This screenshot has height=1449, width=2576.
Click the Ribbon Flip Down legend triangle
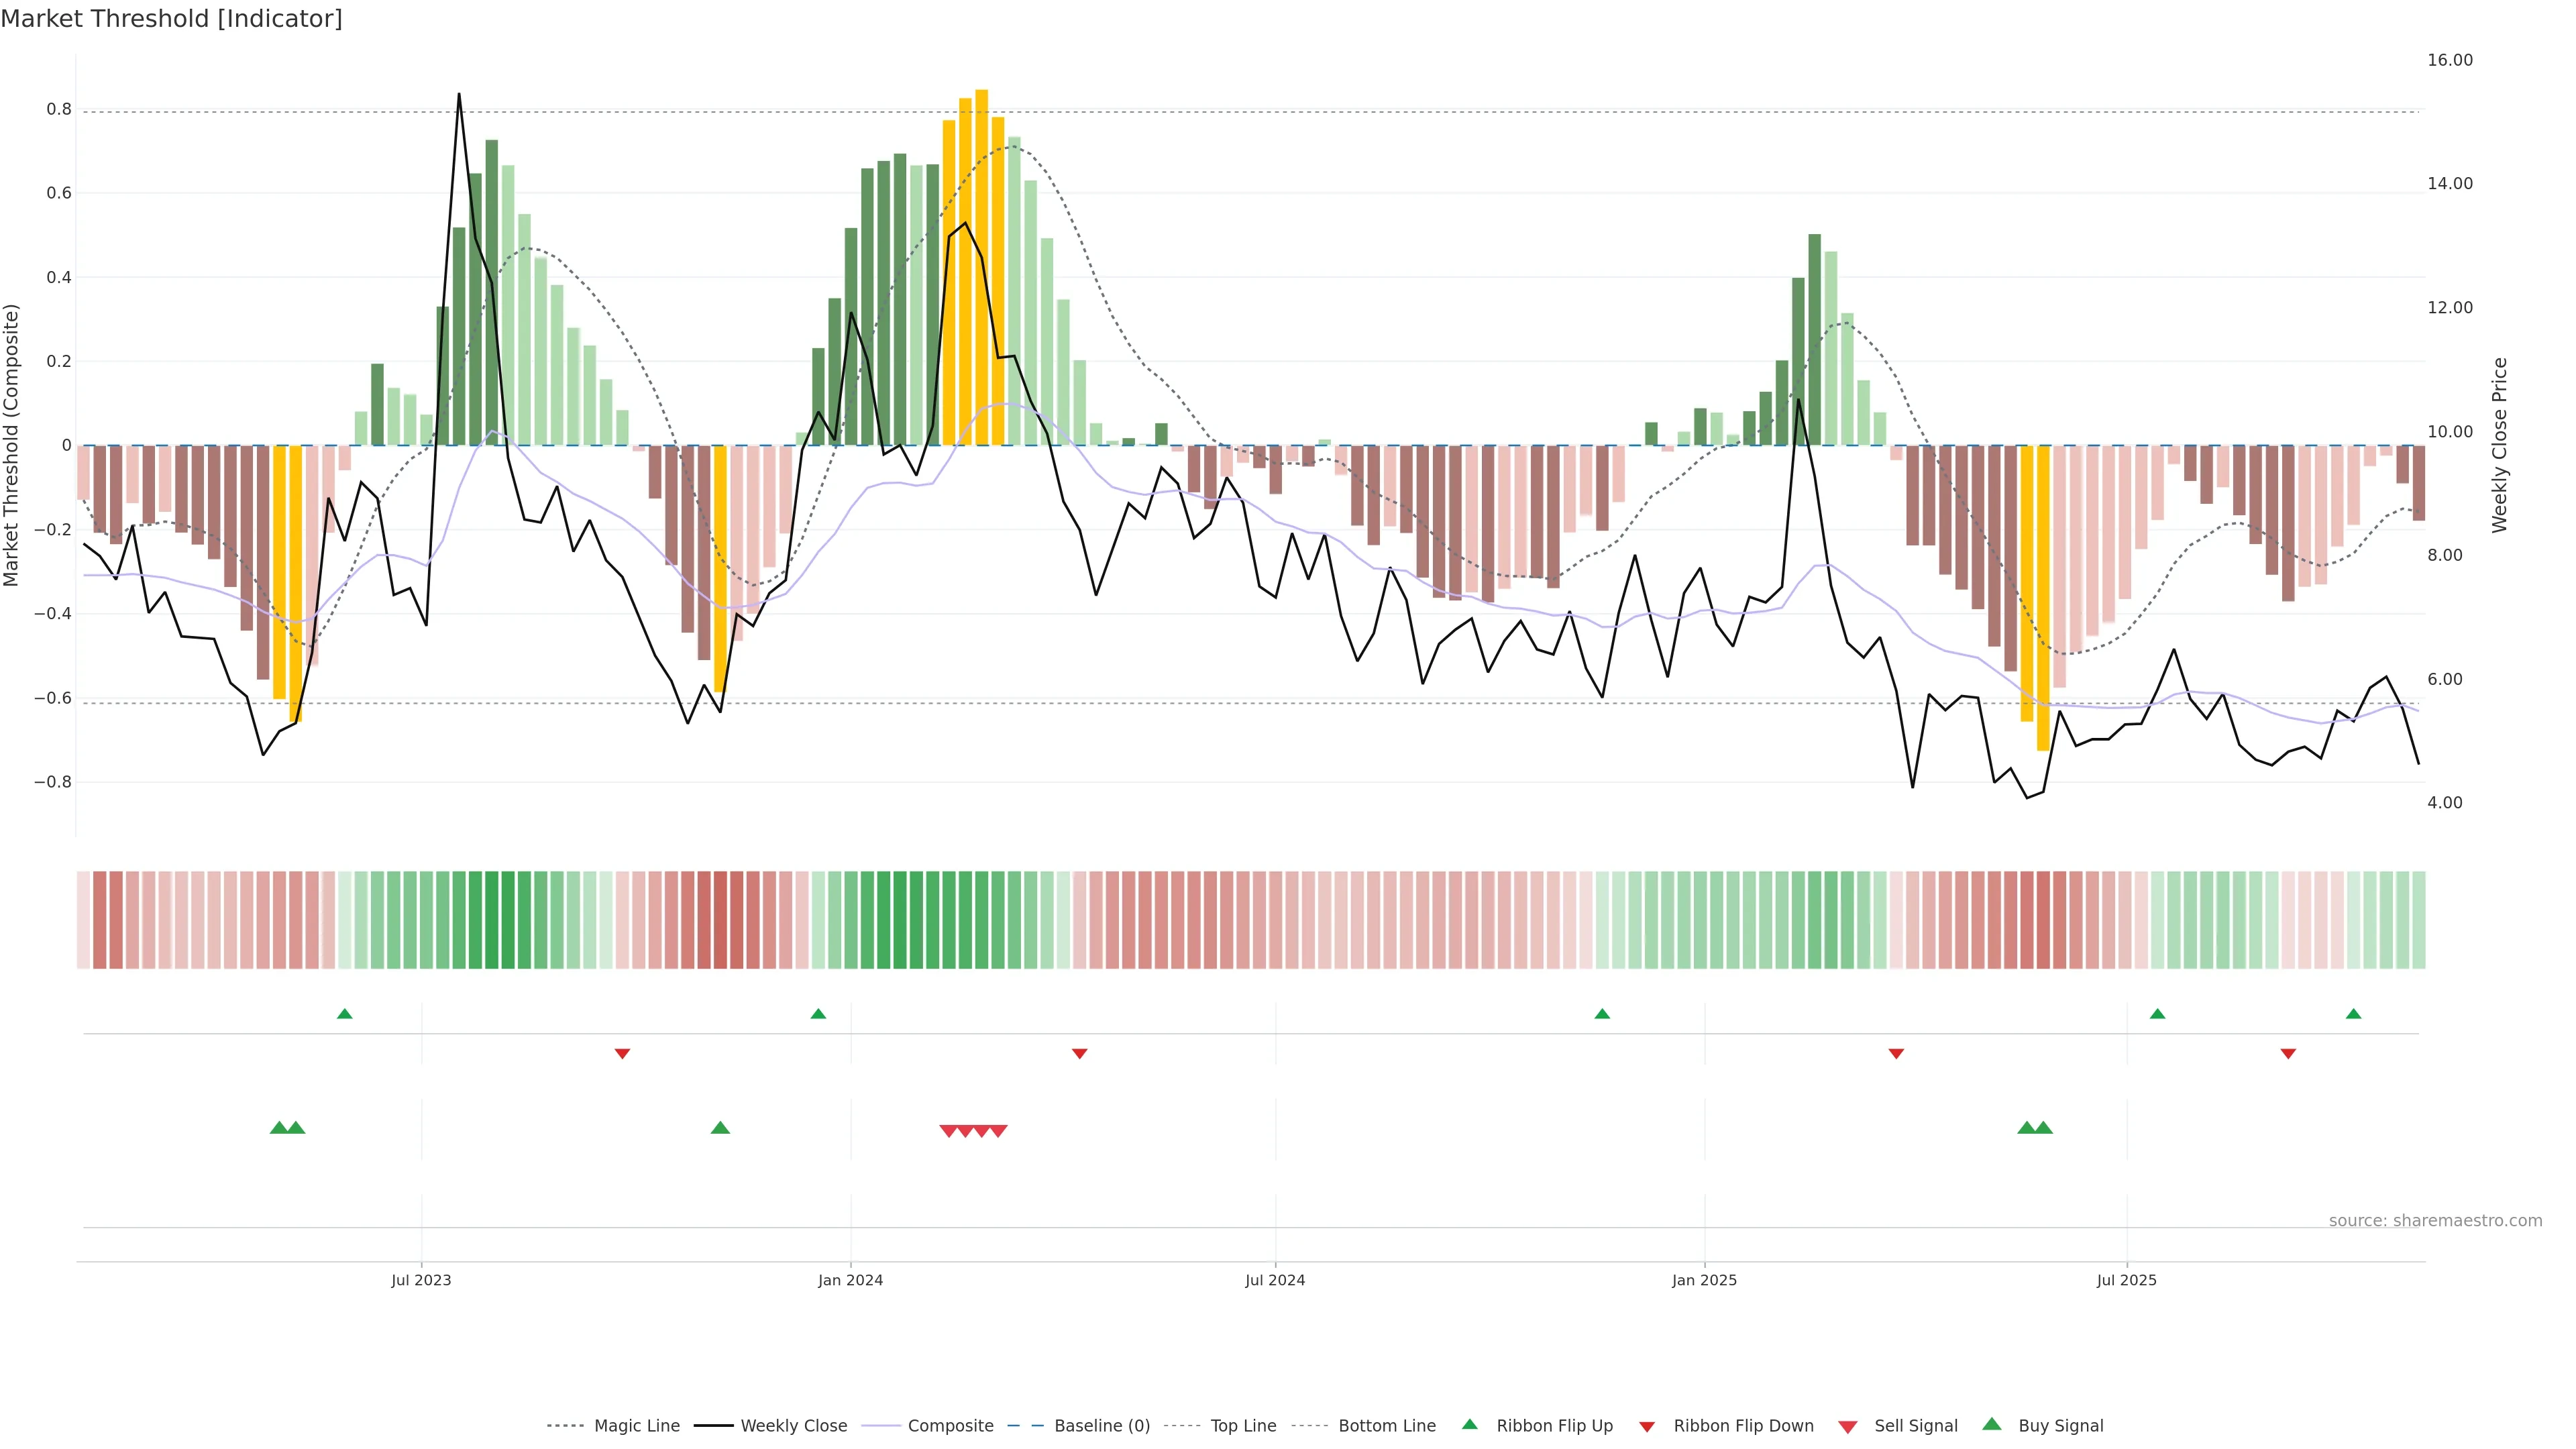click(1647, 1426)
